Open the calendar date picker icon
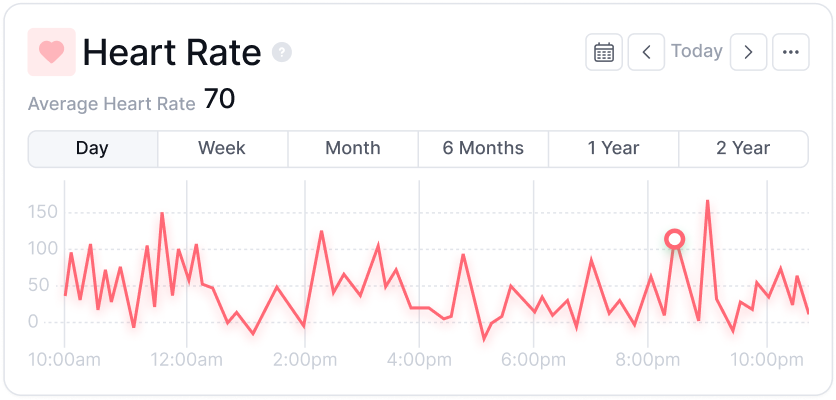This screenshot has width=836, height=400. point(604,52)
